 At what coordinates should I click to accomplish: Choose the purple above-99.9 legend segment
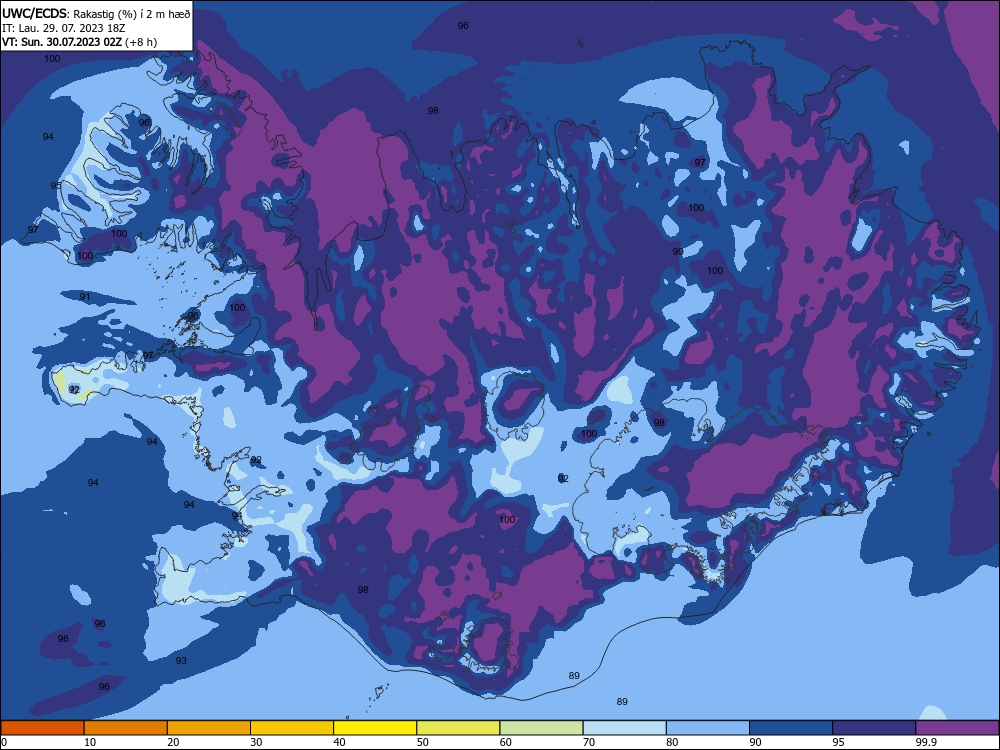tap(957, 728)
